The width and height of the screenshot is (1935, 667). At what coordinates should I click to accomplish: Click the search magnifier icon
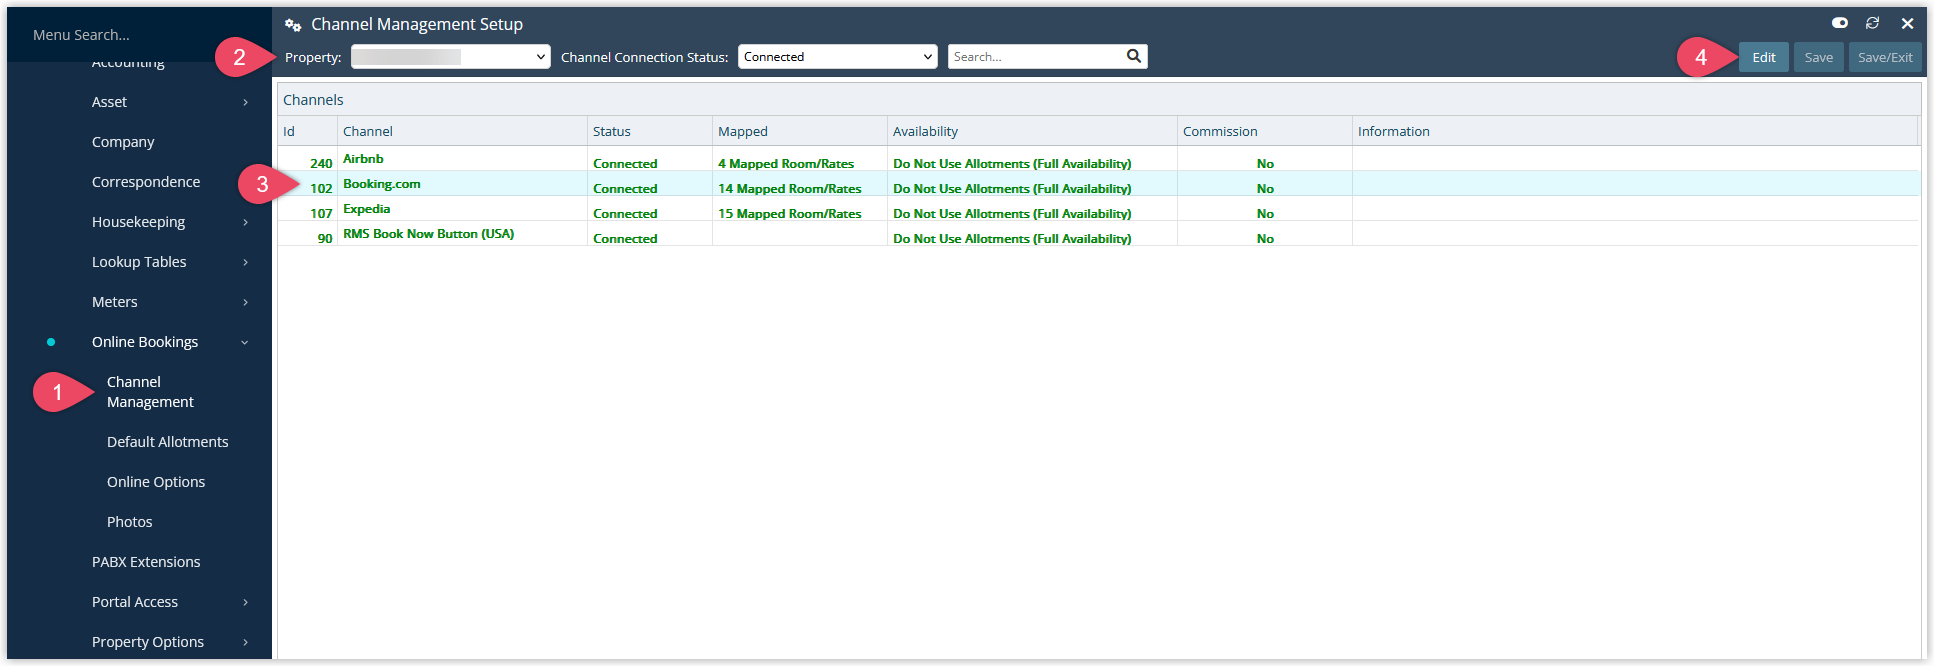click(x=1133, y=56)
